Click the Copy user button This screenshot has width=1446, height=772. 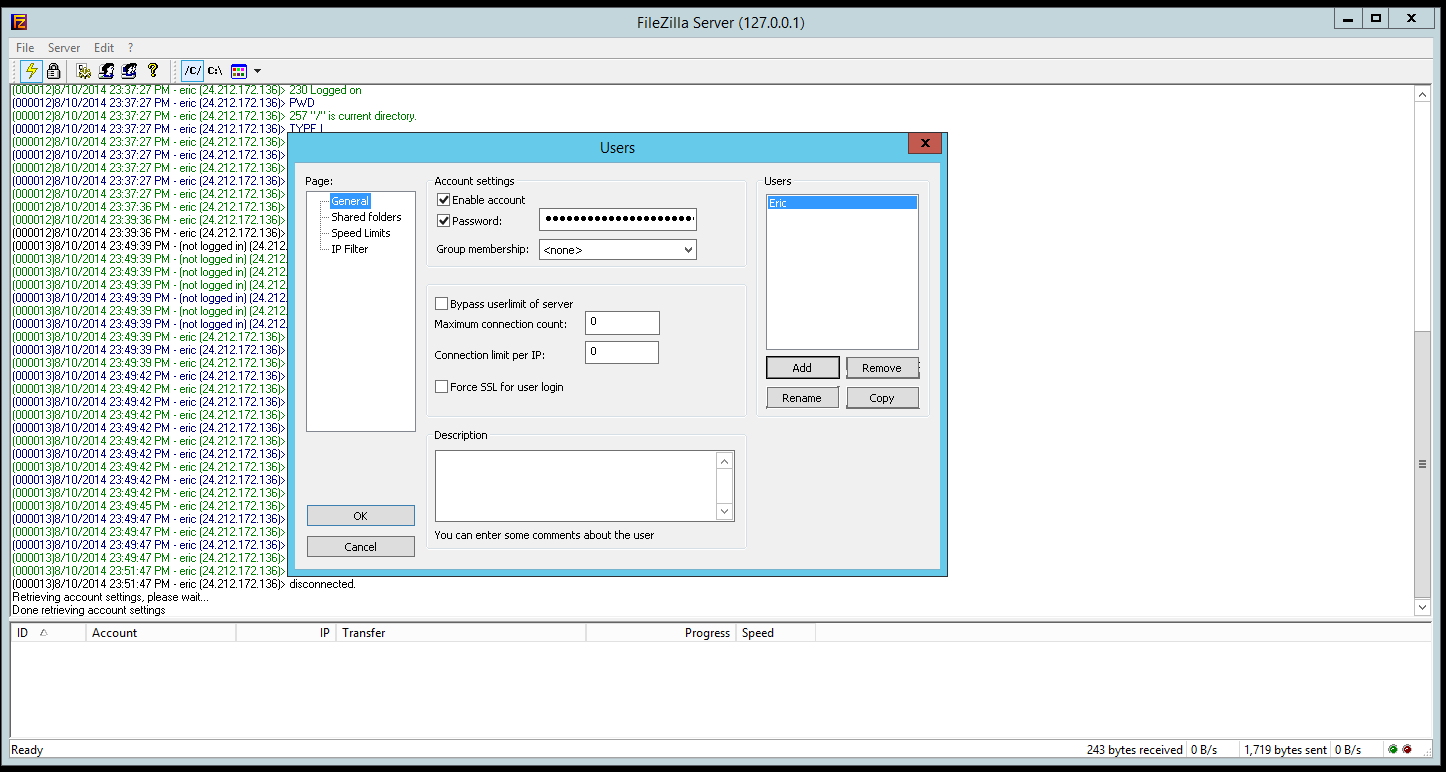coord(882,398)
